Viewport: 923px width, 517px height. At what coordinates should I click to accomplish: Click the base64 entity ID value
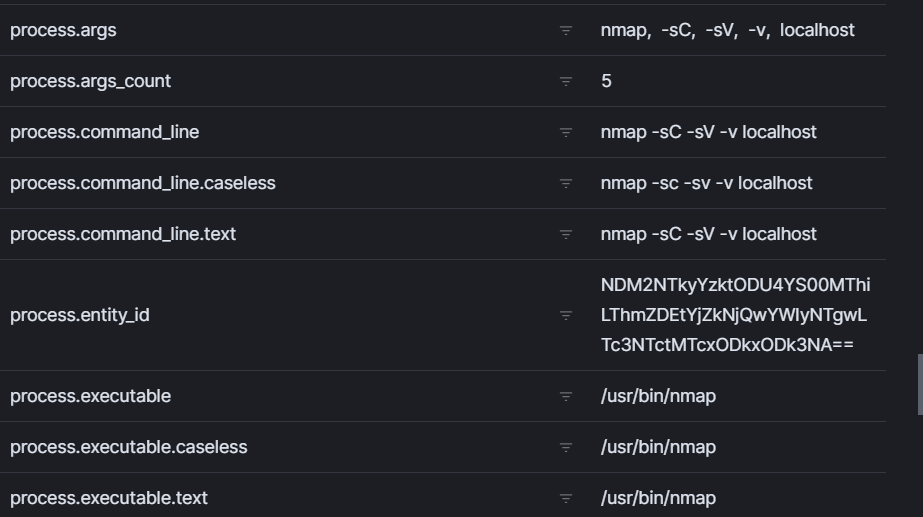point(735,315)
